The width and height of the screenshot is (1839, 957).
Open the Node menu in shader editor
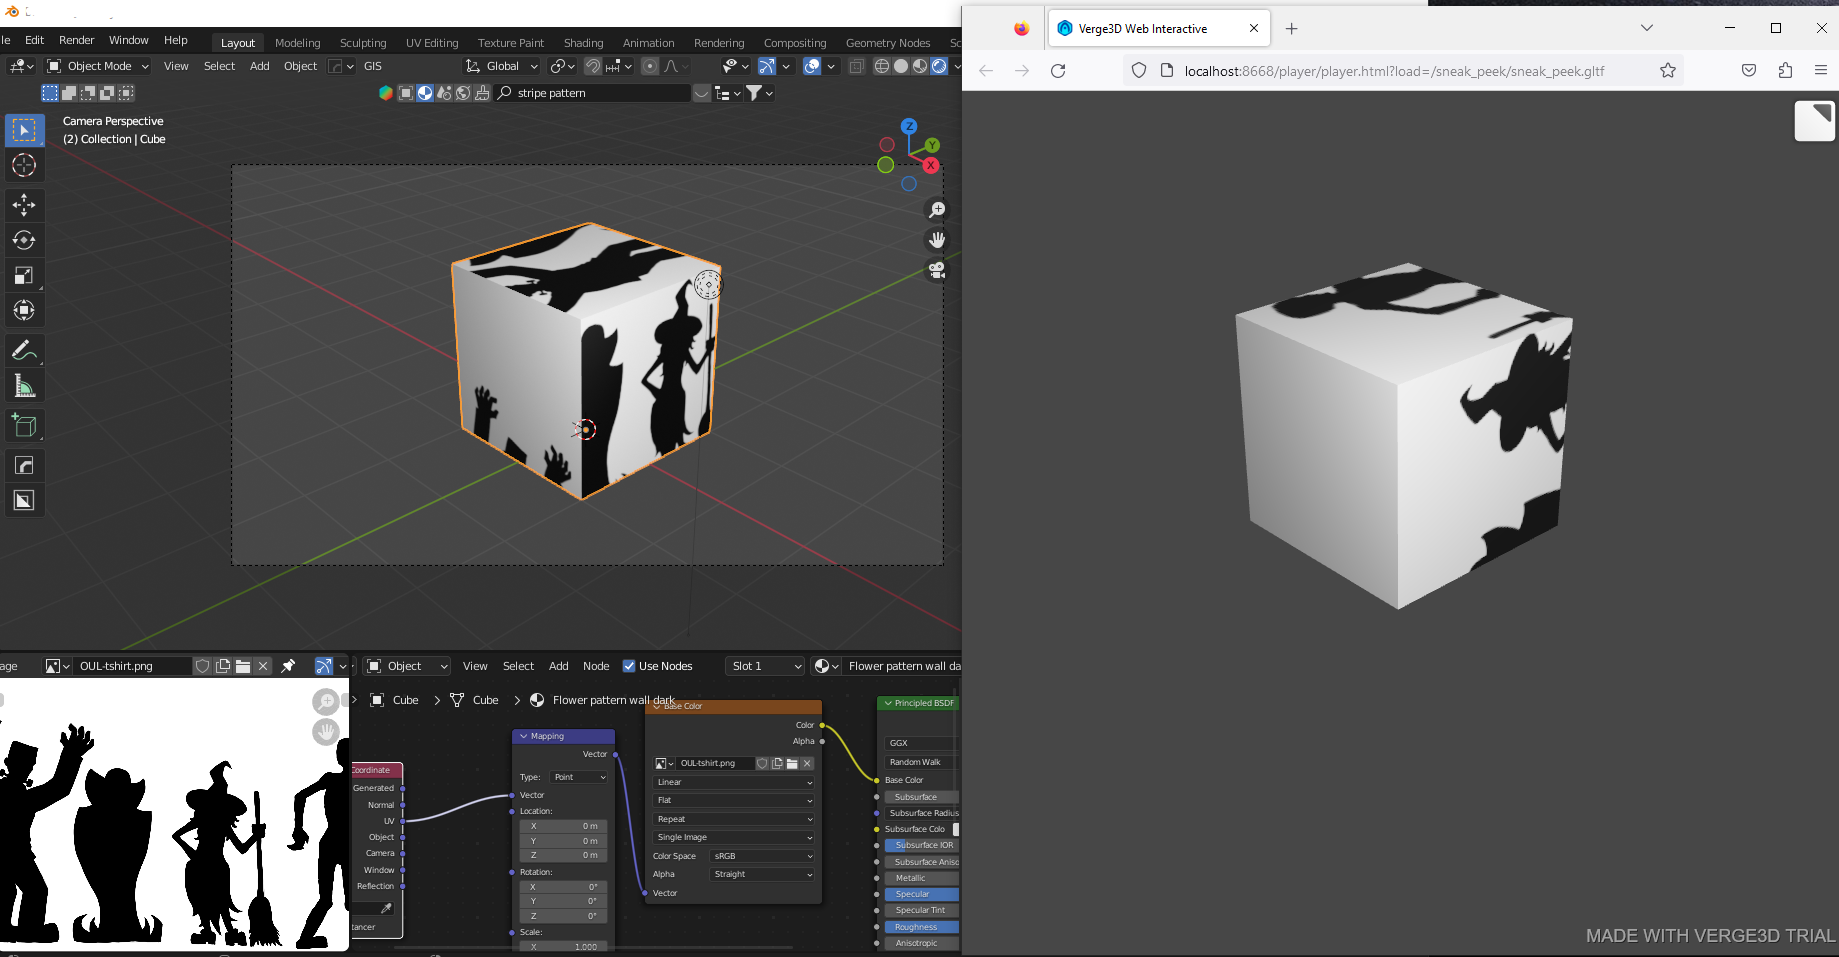(596, 666)
